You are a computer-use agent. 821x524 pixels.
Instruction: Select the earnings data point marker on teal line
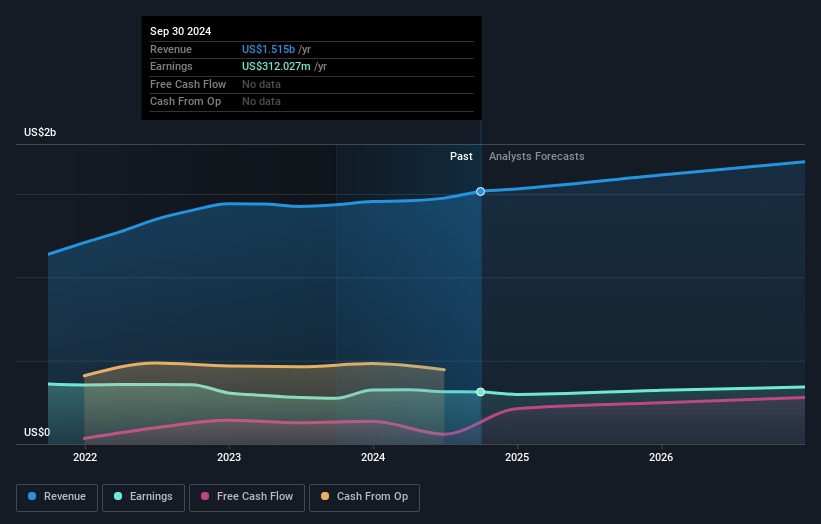(x=481, y=392)
